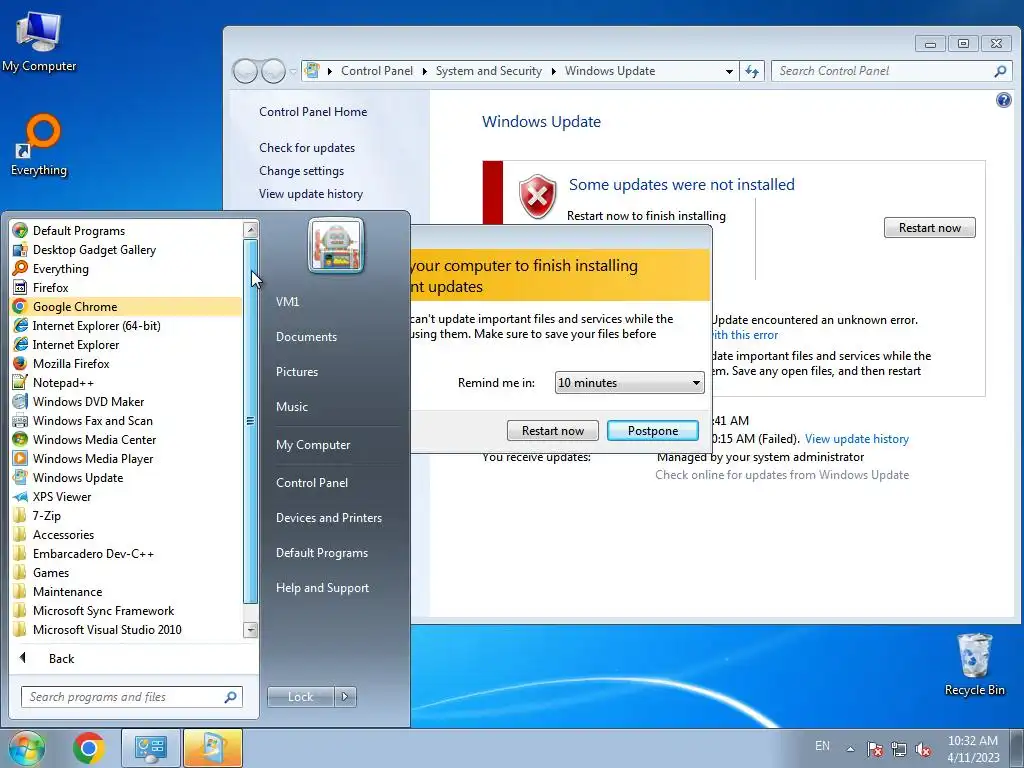Open Change settings link

[x=301, y=170]
